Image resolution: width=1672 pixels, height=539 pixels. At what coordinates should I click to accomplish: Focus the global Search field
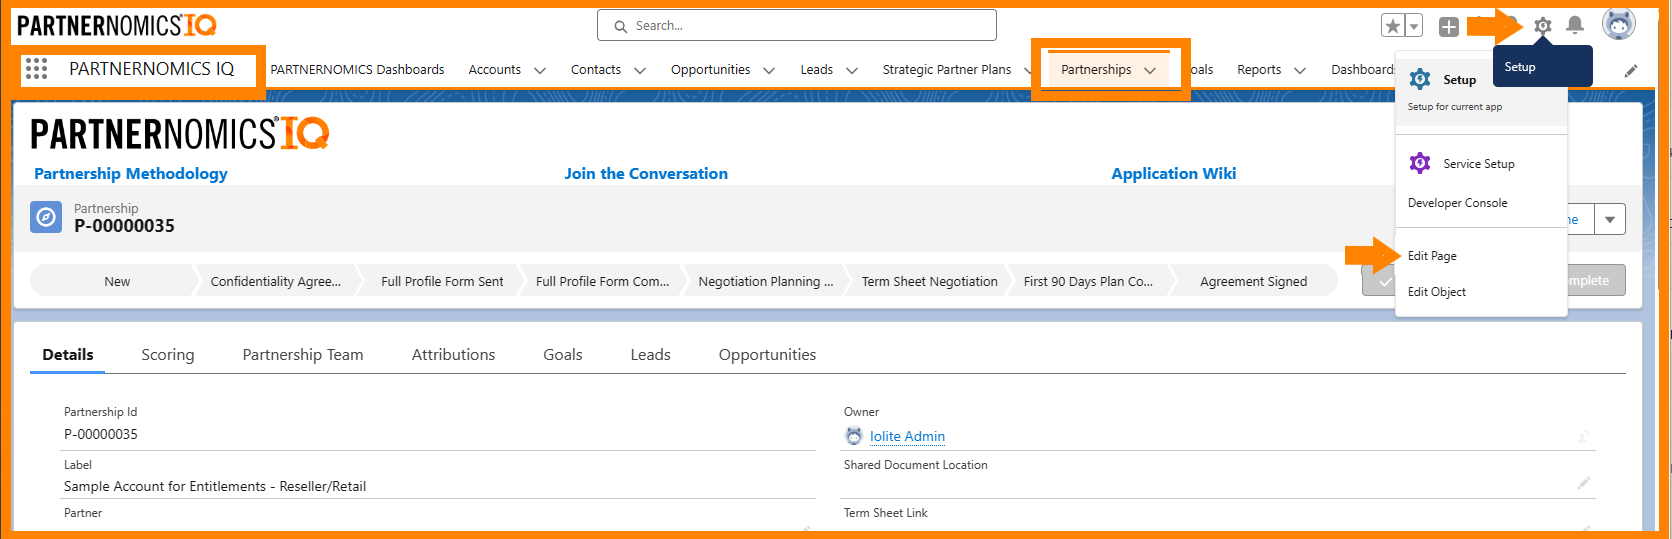click(x=797, y=25)
